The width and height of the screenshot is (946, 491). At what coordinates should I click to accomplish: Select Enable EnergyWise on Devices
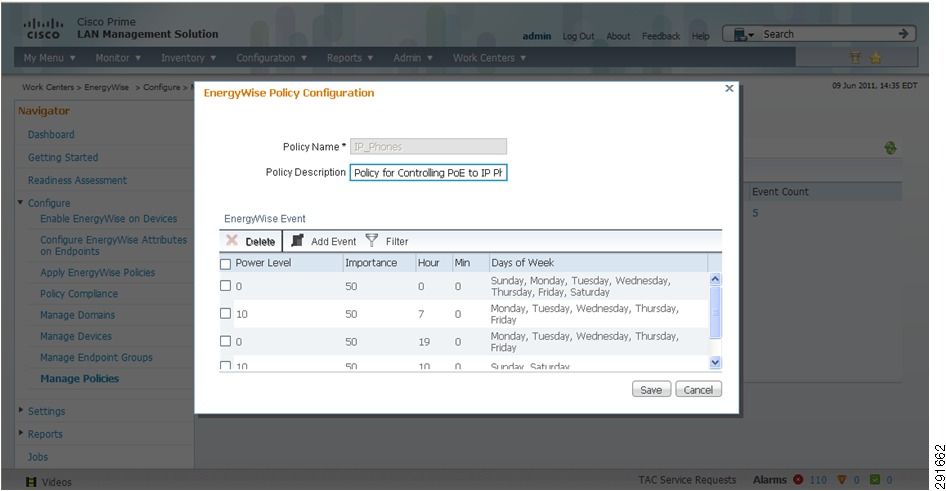(109, 218)
